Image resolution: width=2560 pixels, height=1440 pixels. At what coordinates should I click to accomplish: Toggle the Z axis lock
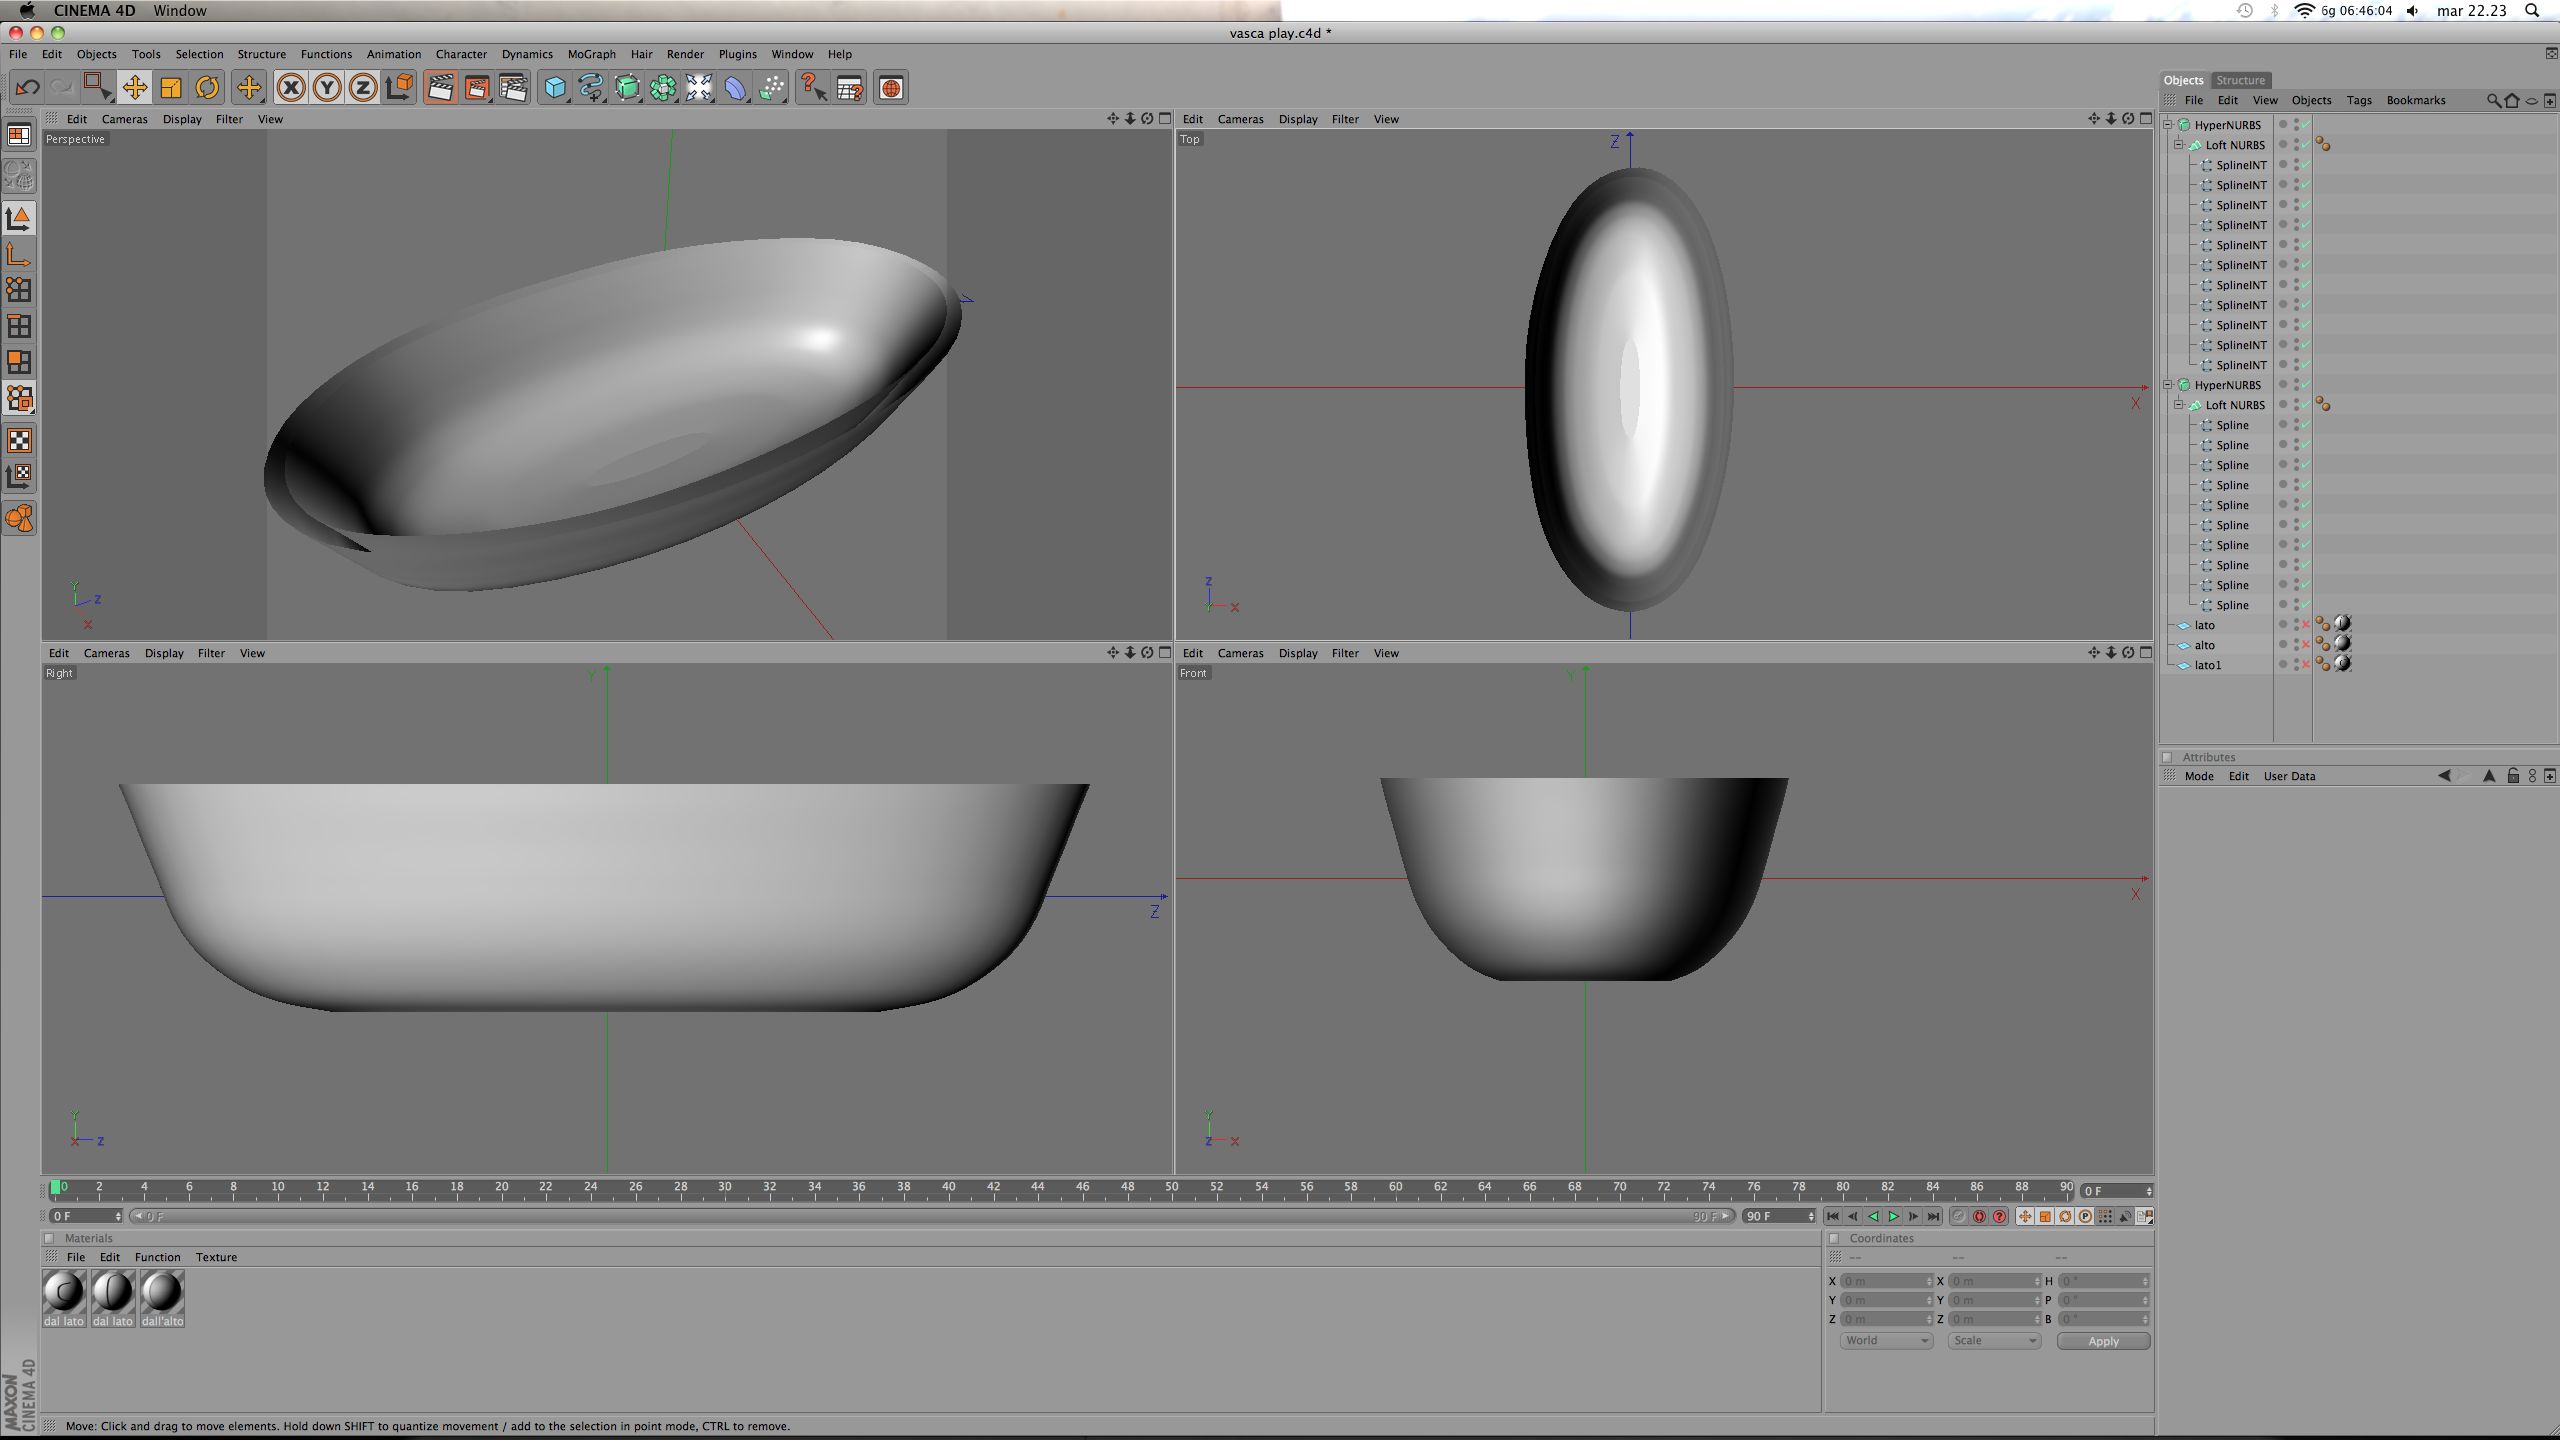pos(363,88)
